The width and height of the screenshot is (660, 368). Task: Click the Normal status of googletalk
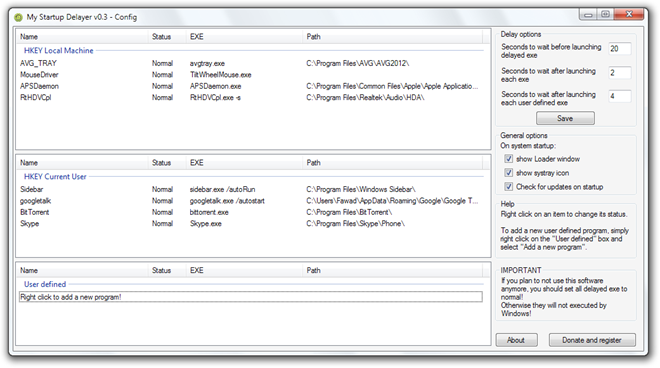162,201
